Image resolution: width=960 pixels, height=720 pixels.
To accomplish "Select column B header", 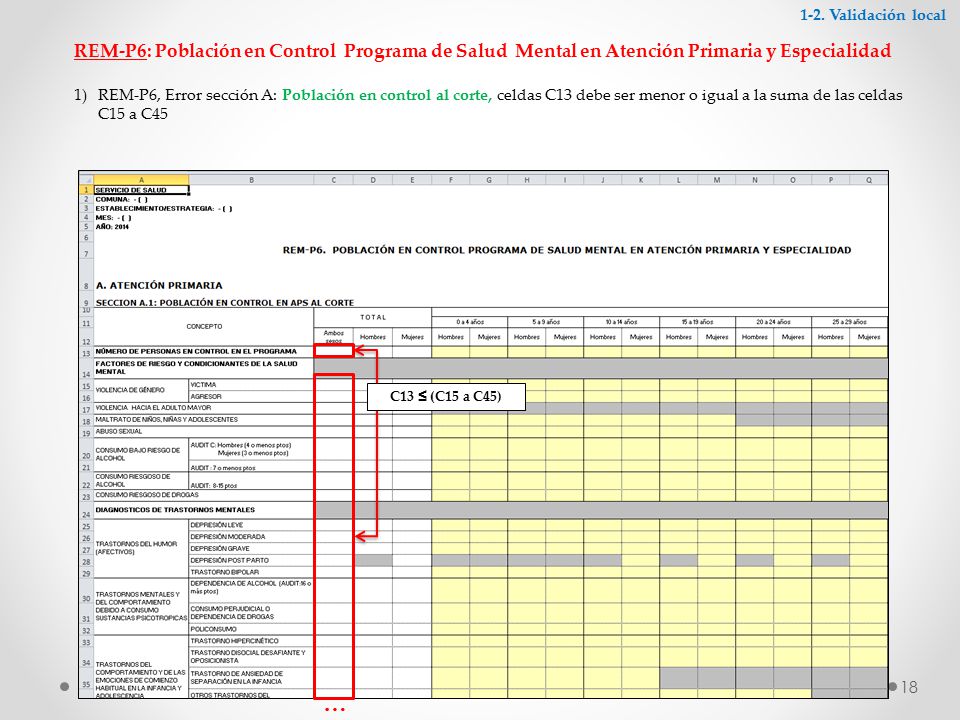I will pos(252,180).
